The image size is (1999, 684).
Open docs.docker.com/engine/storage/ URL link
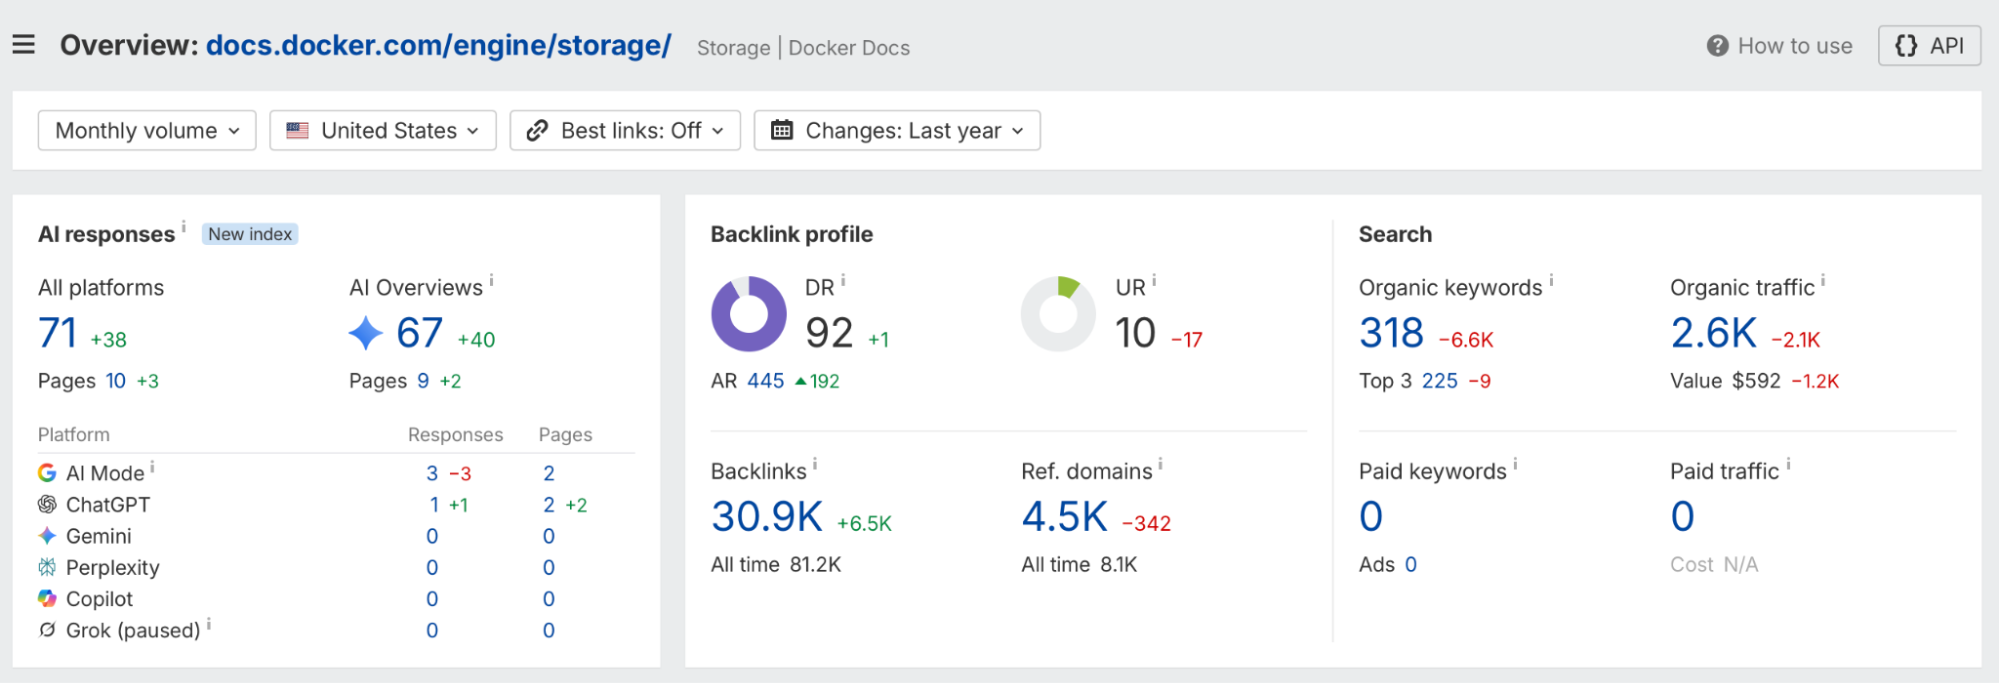pos(438,45)
